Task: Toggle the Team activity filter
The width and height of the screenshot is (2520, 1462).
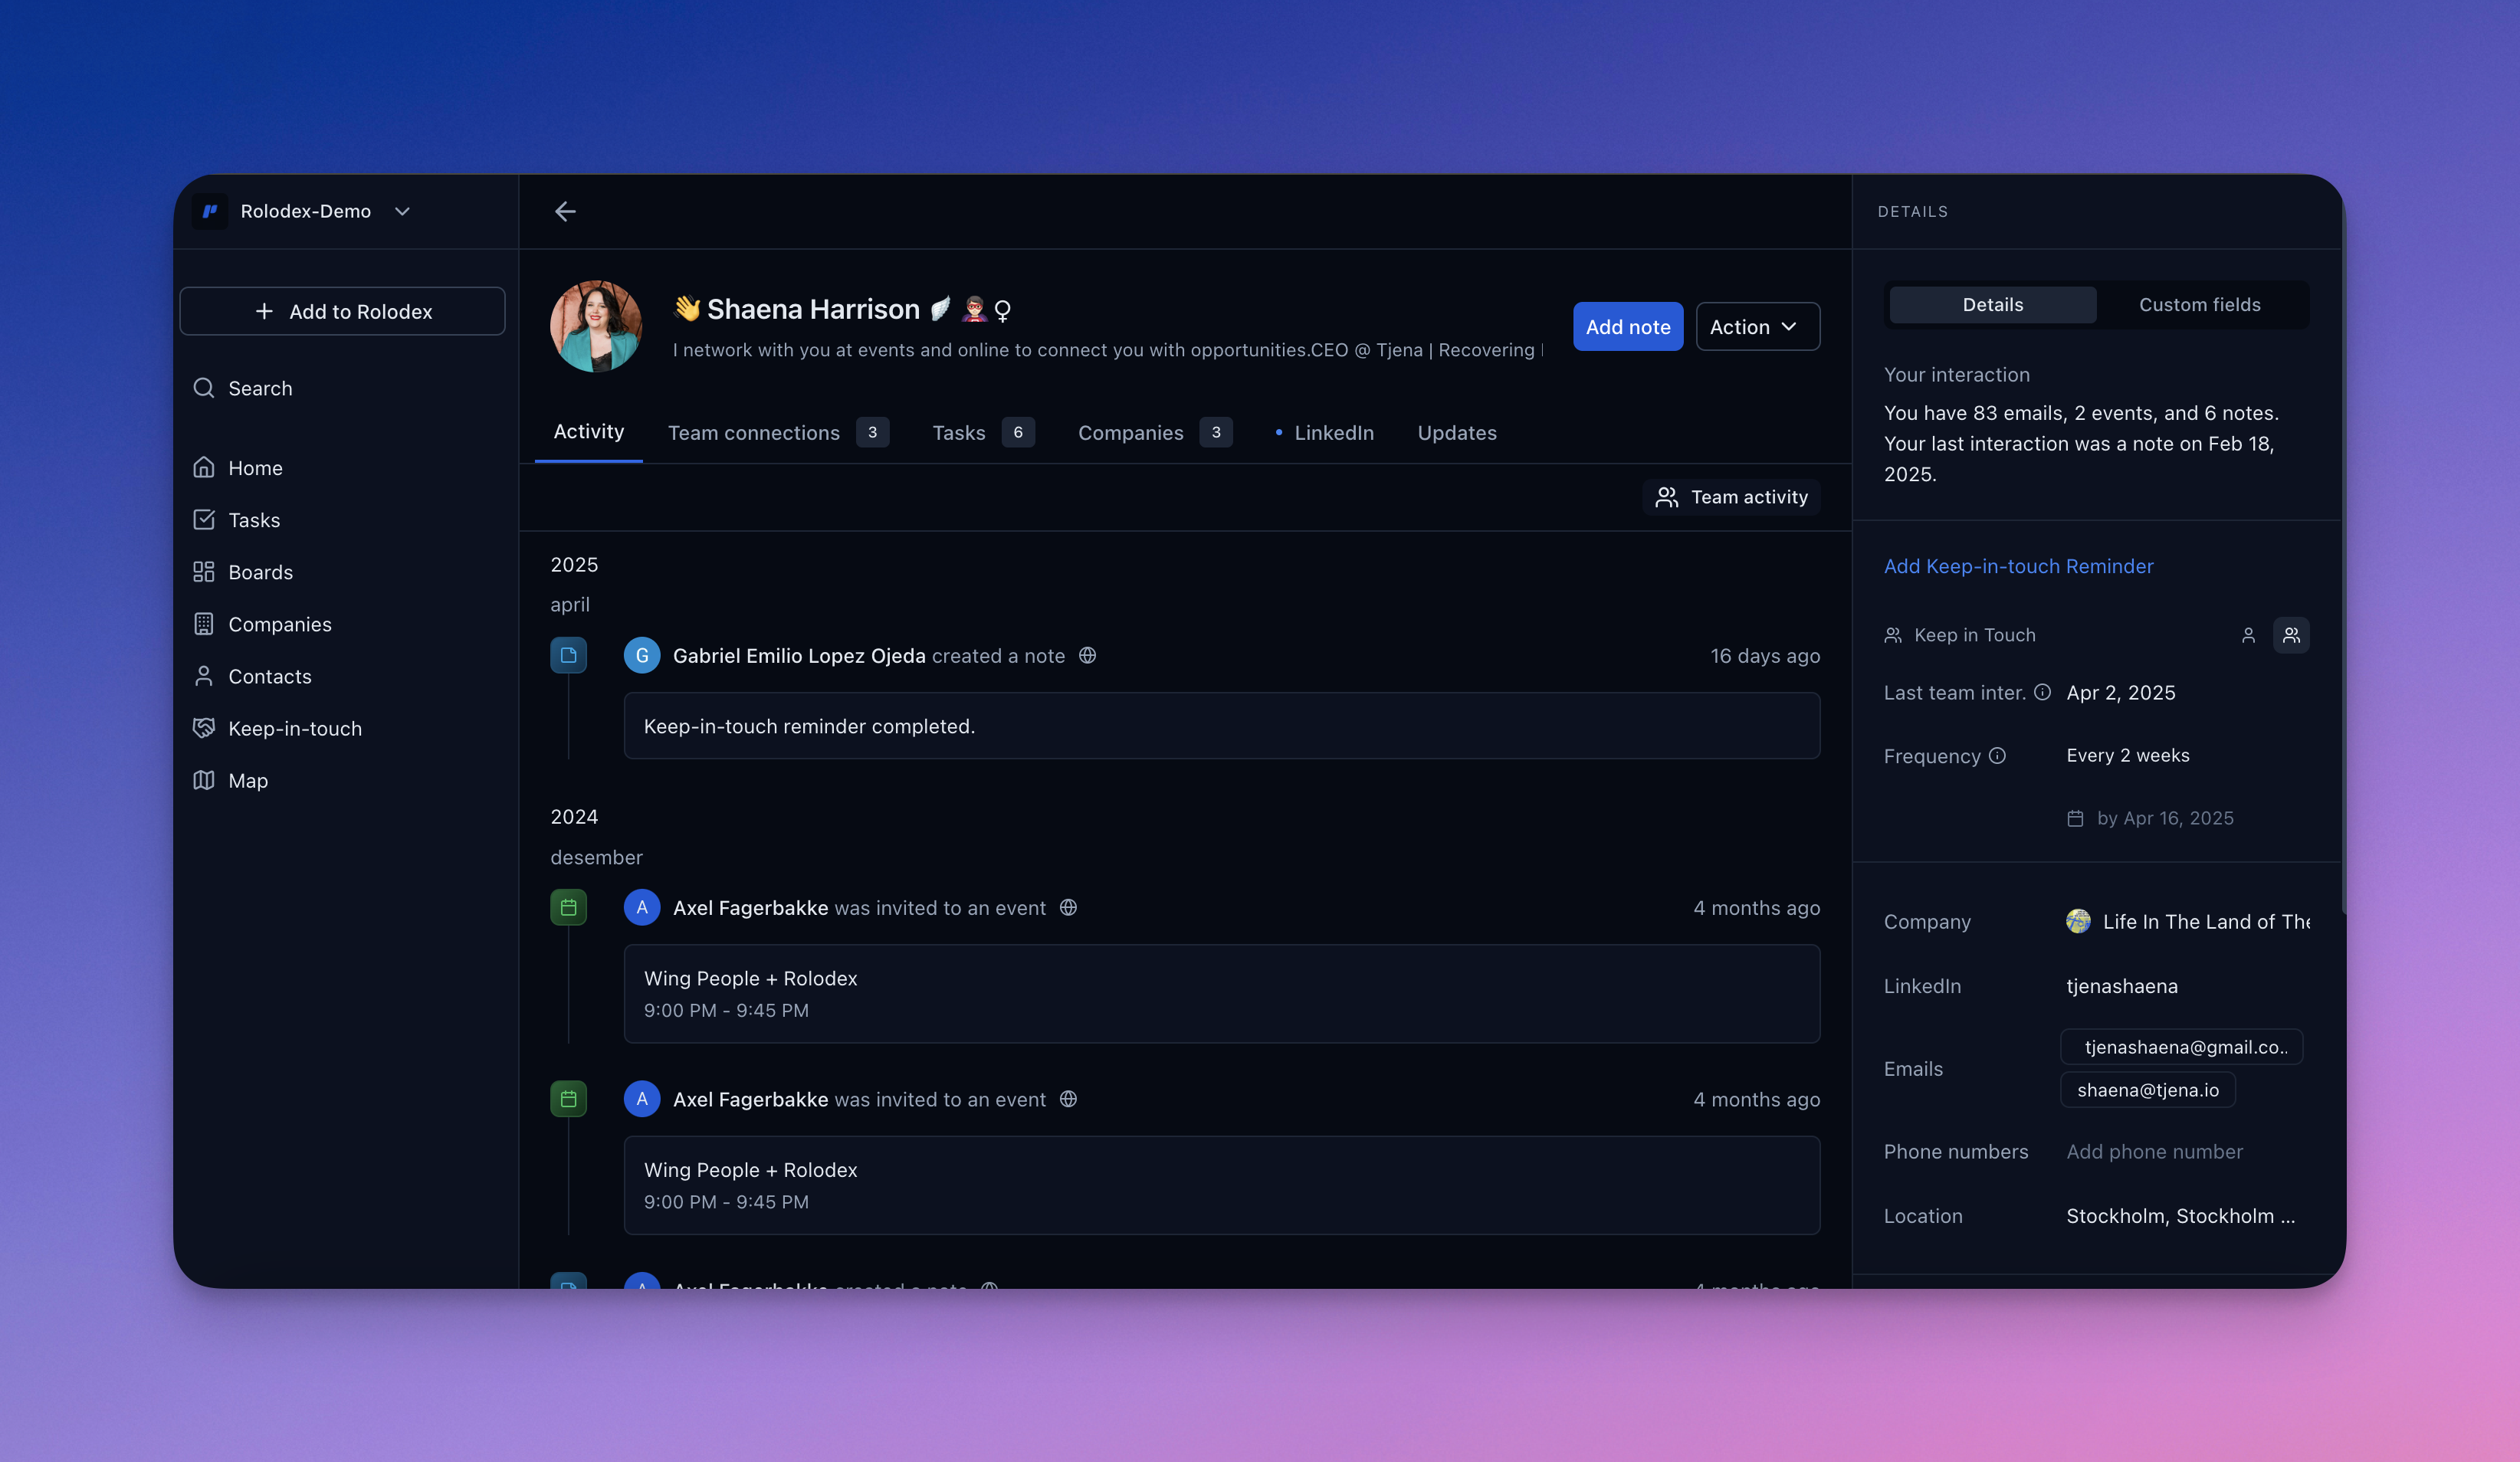Action: click(1731, 497)
